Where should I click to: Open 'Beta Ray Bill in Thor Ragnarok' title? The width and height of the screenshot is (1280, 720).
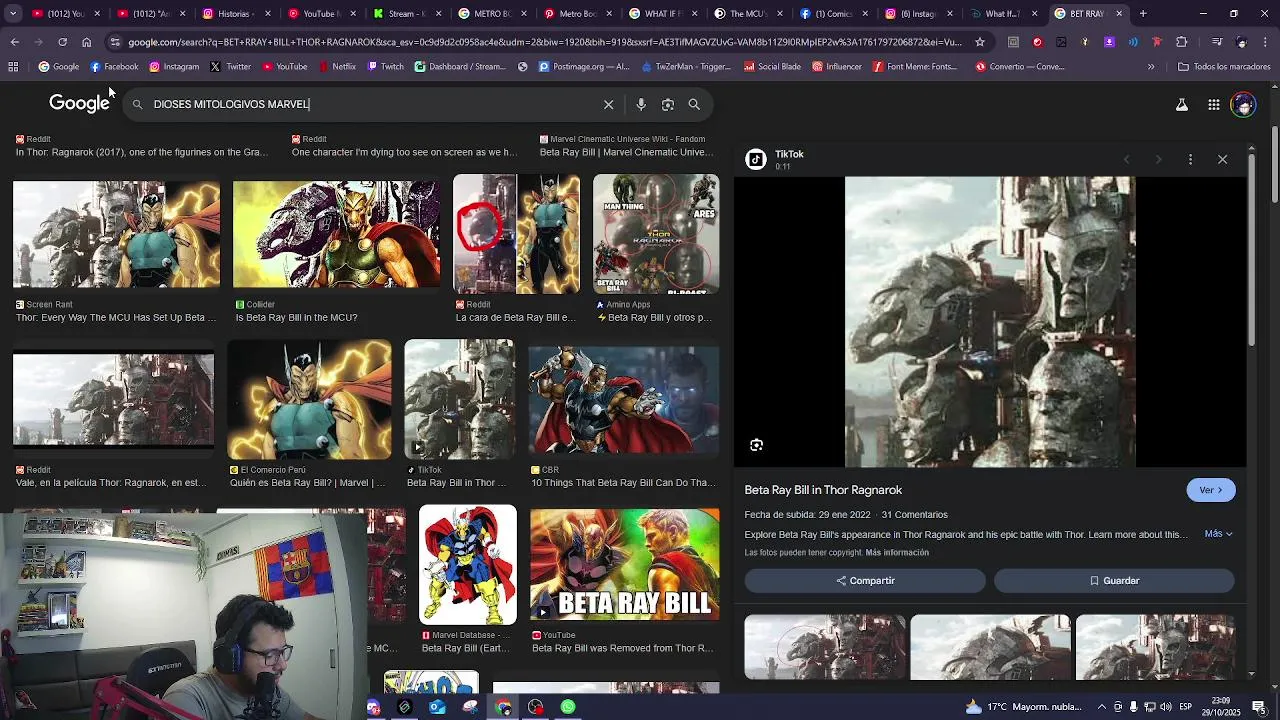[823, 490]
